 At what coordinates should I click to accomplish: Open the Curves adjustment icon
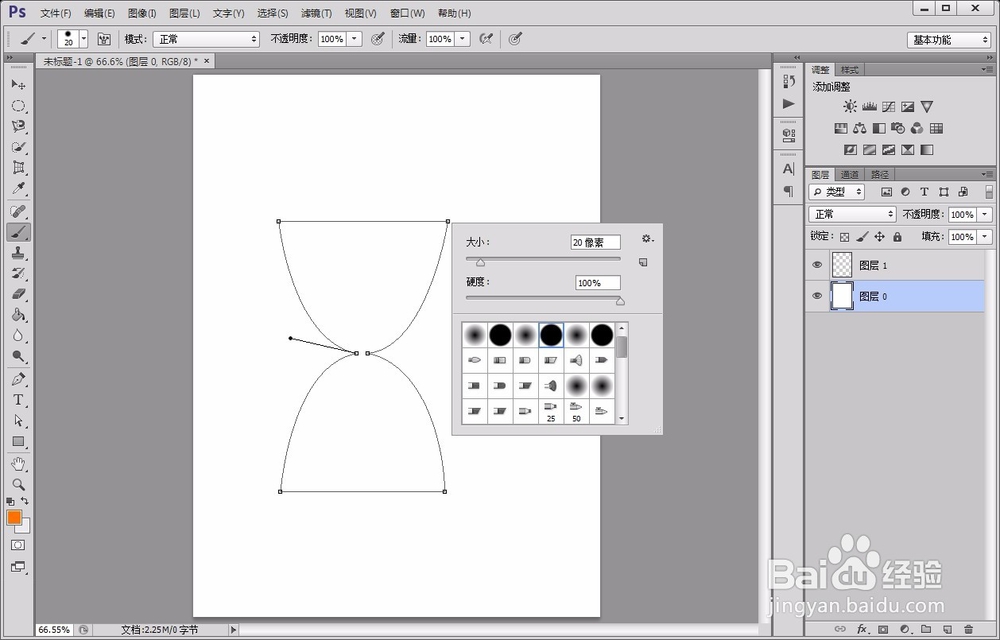pyautogui.click(x=889, y=106)
